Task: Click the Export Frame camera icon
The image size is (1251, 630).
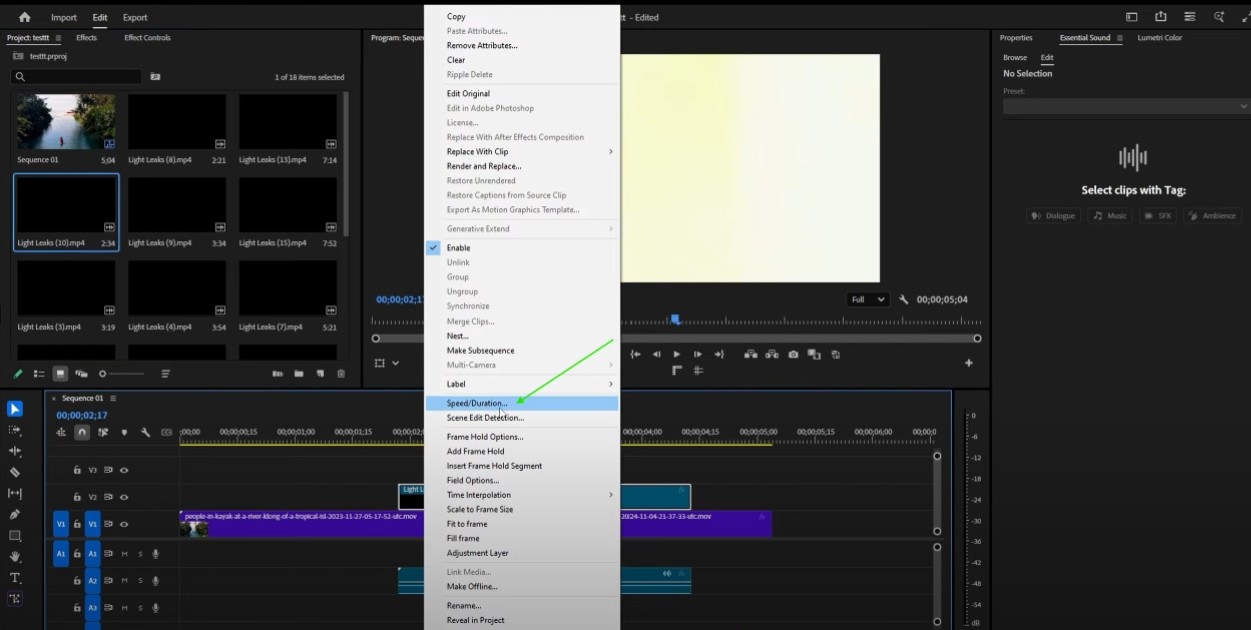Action: tap(793, 354)
